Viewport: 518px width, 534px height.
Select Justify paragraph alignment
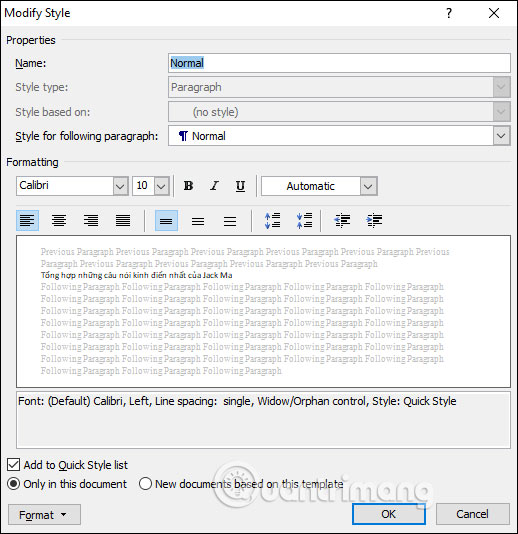pos(123,220)
